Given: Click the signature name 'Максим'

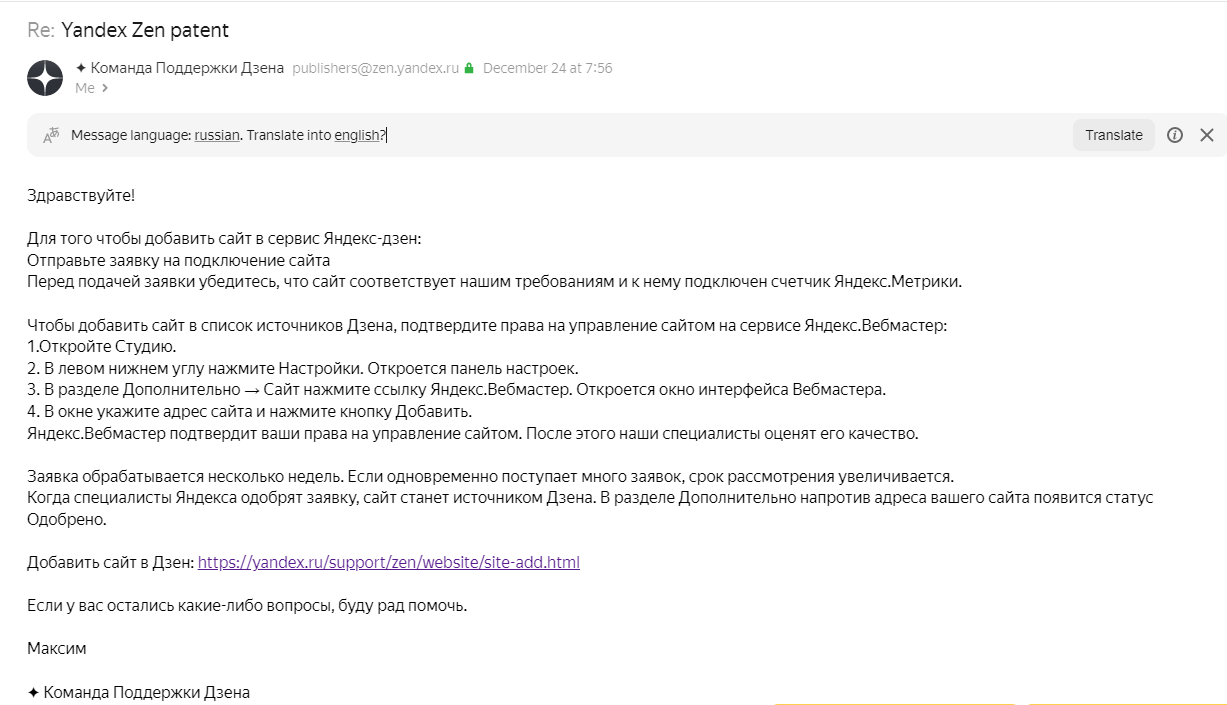Looking at the screenshot, I should [x=57, y=648].
